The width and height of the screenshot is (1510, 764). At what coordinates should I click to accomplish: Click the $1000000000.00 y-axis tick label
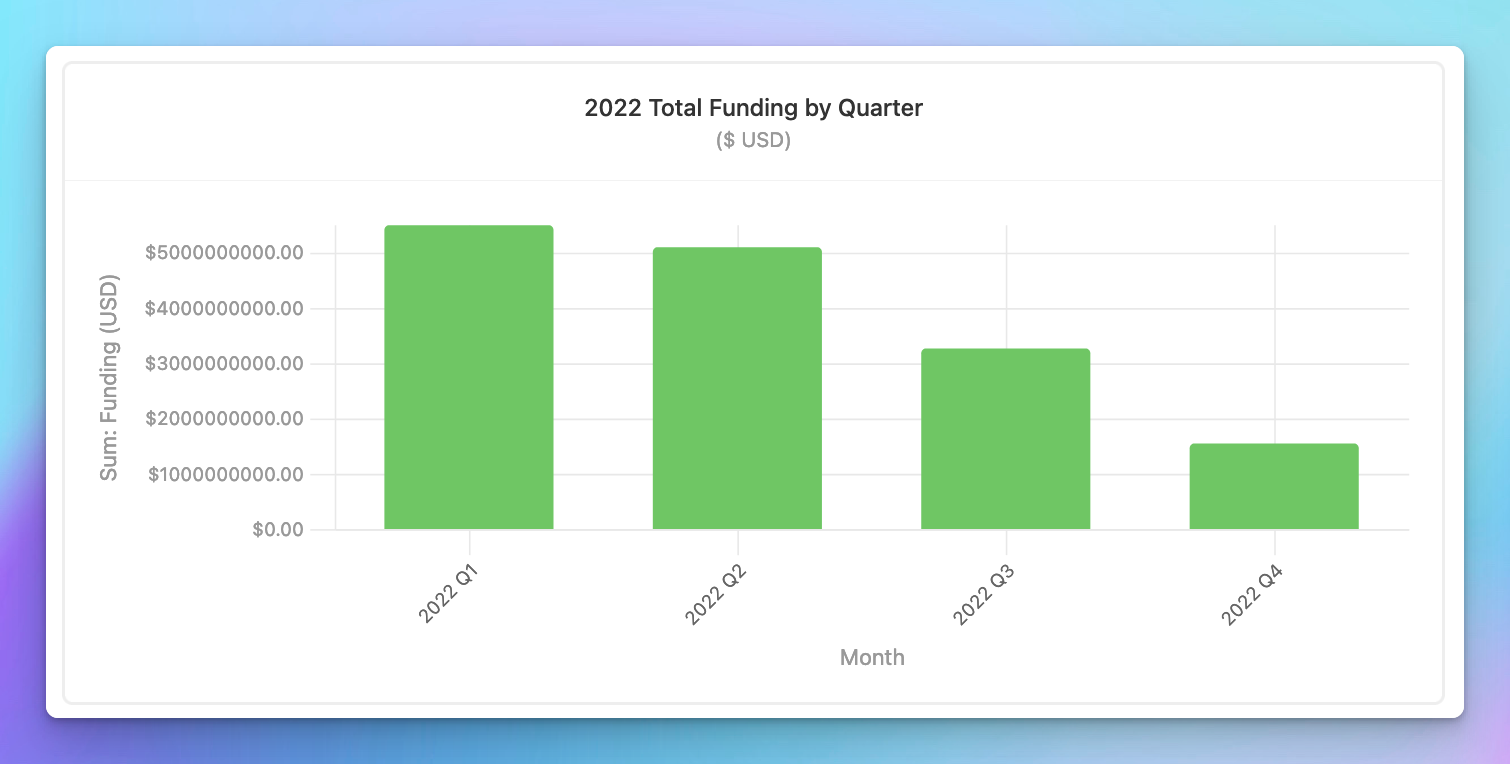pyautogui.click(x=225, y=474)
